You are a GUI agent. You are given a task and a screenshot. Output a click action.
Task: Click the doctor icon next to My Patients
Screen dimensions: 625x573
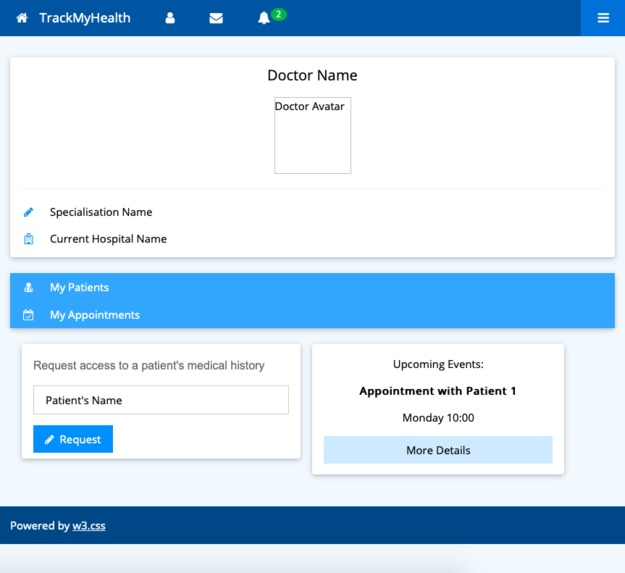click(28, 287)
